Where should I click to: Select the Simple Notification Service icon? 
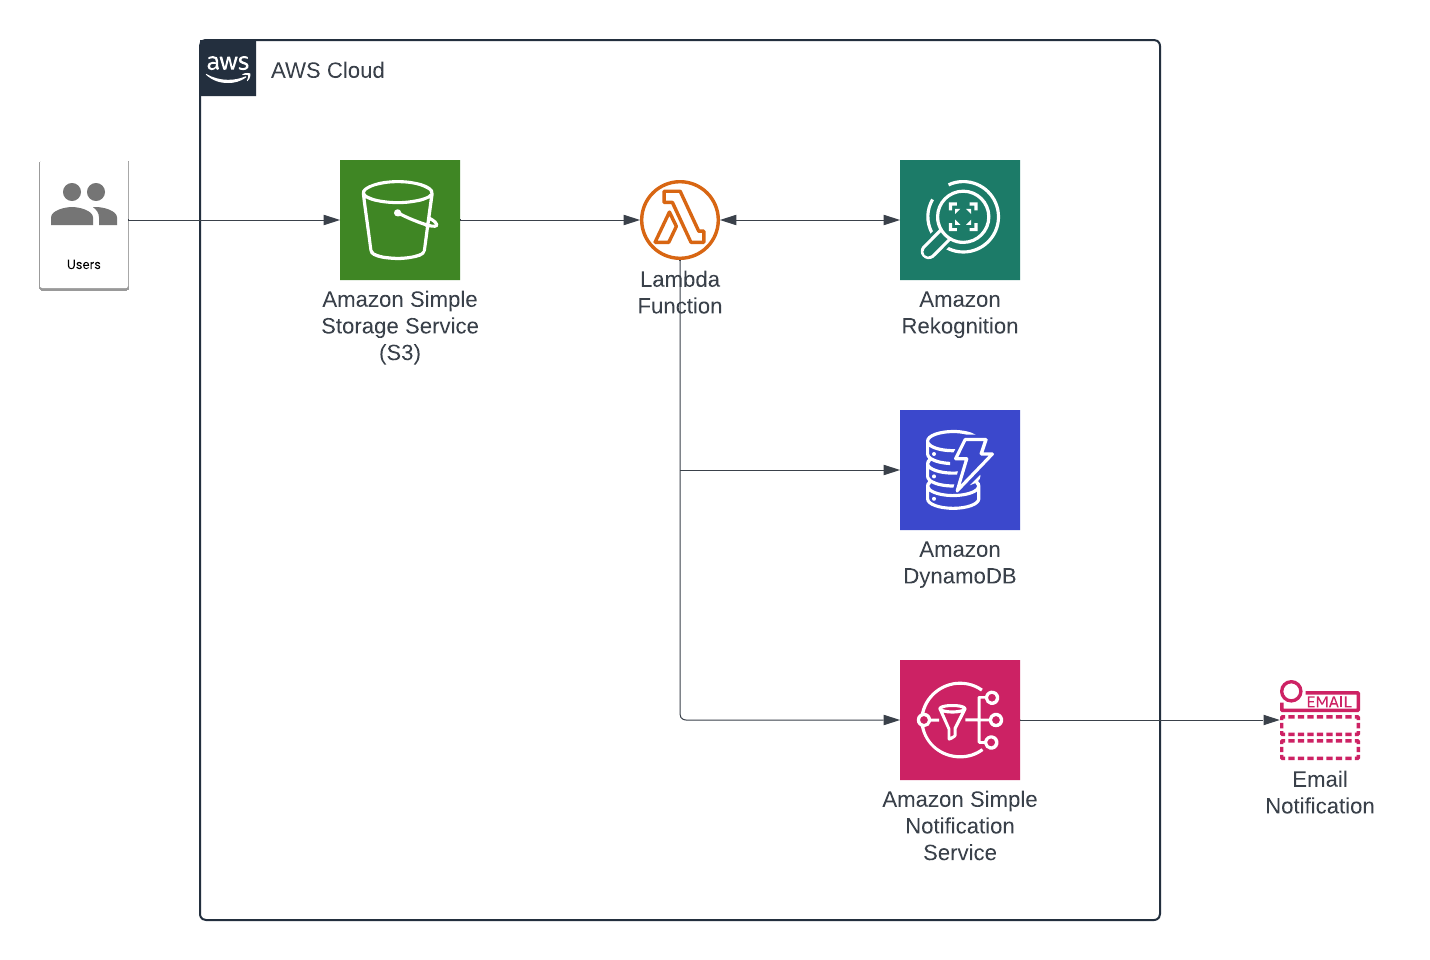tap(960, 720)
